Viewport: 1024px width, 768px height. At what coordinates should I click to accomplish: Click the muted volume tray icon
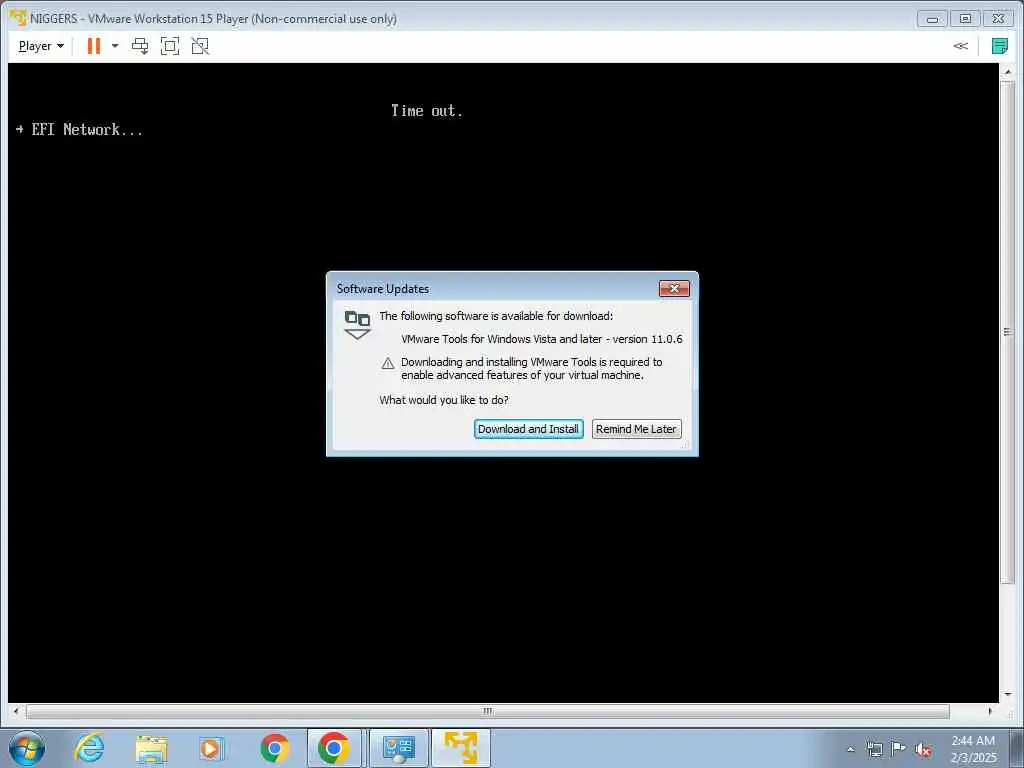point(923,750)
